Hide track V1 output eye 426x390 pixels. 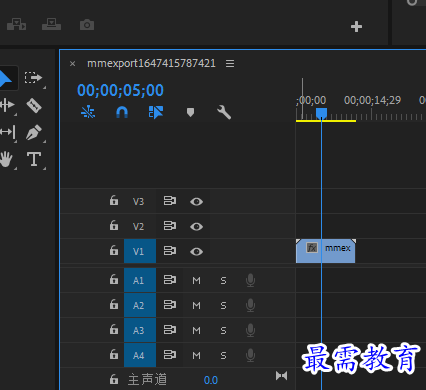click(x=196, y=252)
